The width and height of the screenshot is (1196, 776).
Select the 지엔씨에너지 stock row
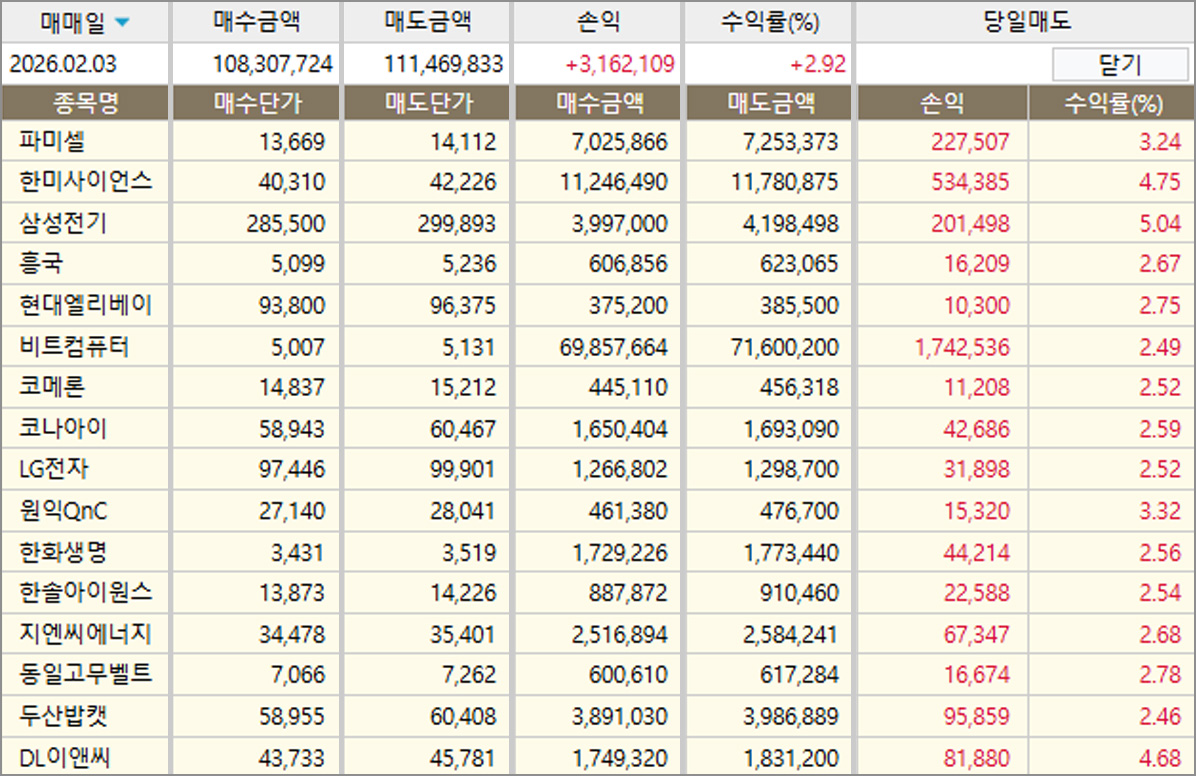tap(85, 633)
